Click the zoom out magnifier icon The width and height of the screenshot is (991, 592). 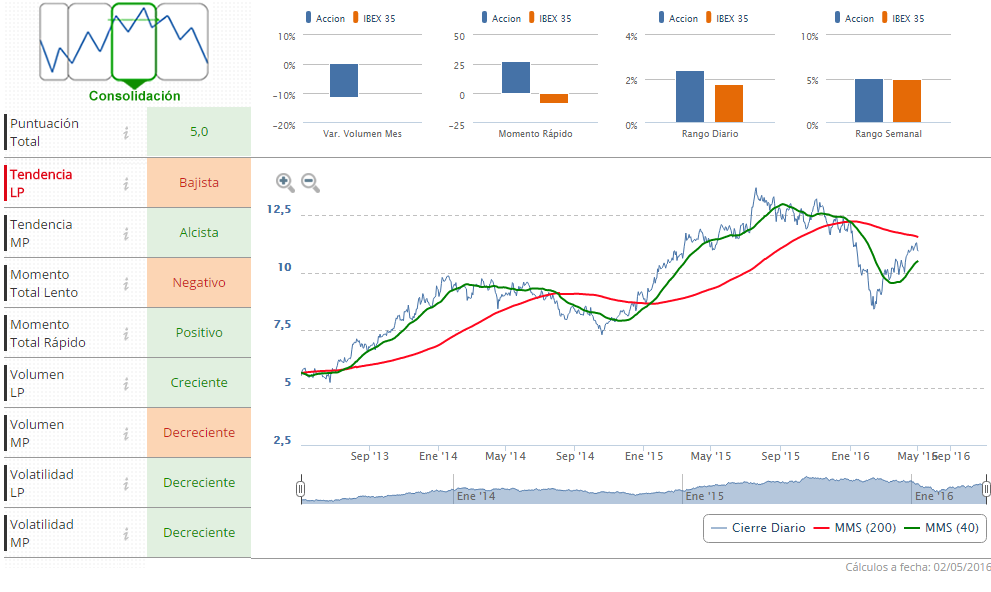[x=310, y=182]
